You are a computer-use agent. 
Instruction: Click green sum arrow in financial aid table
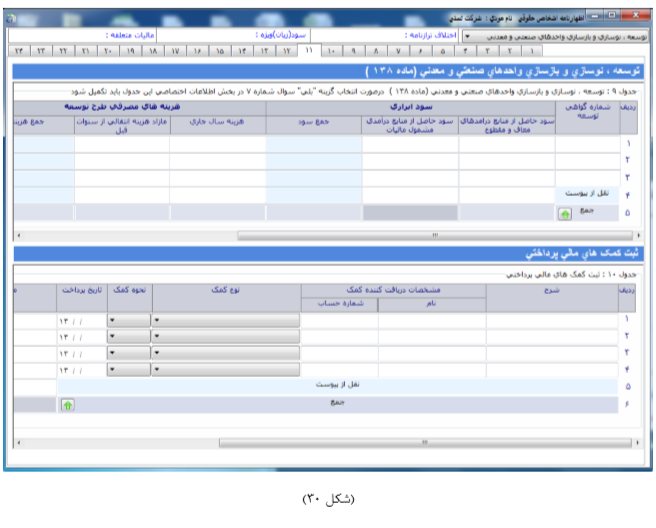point(68,405)
